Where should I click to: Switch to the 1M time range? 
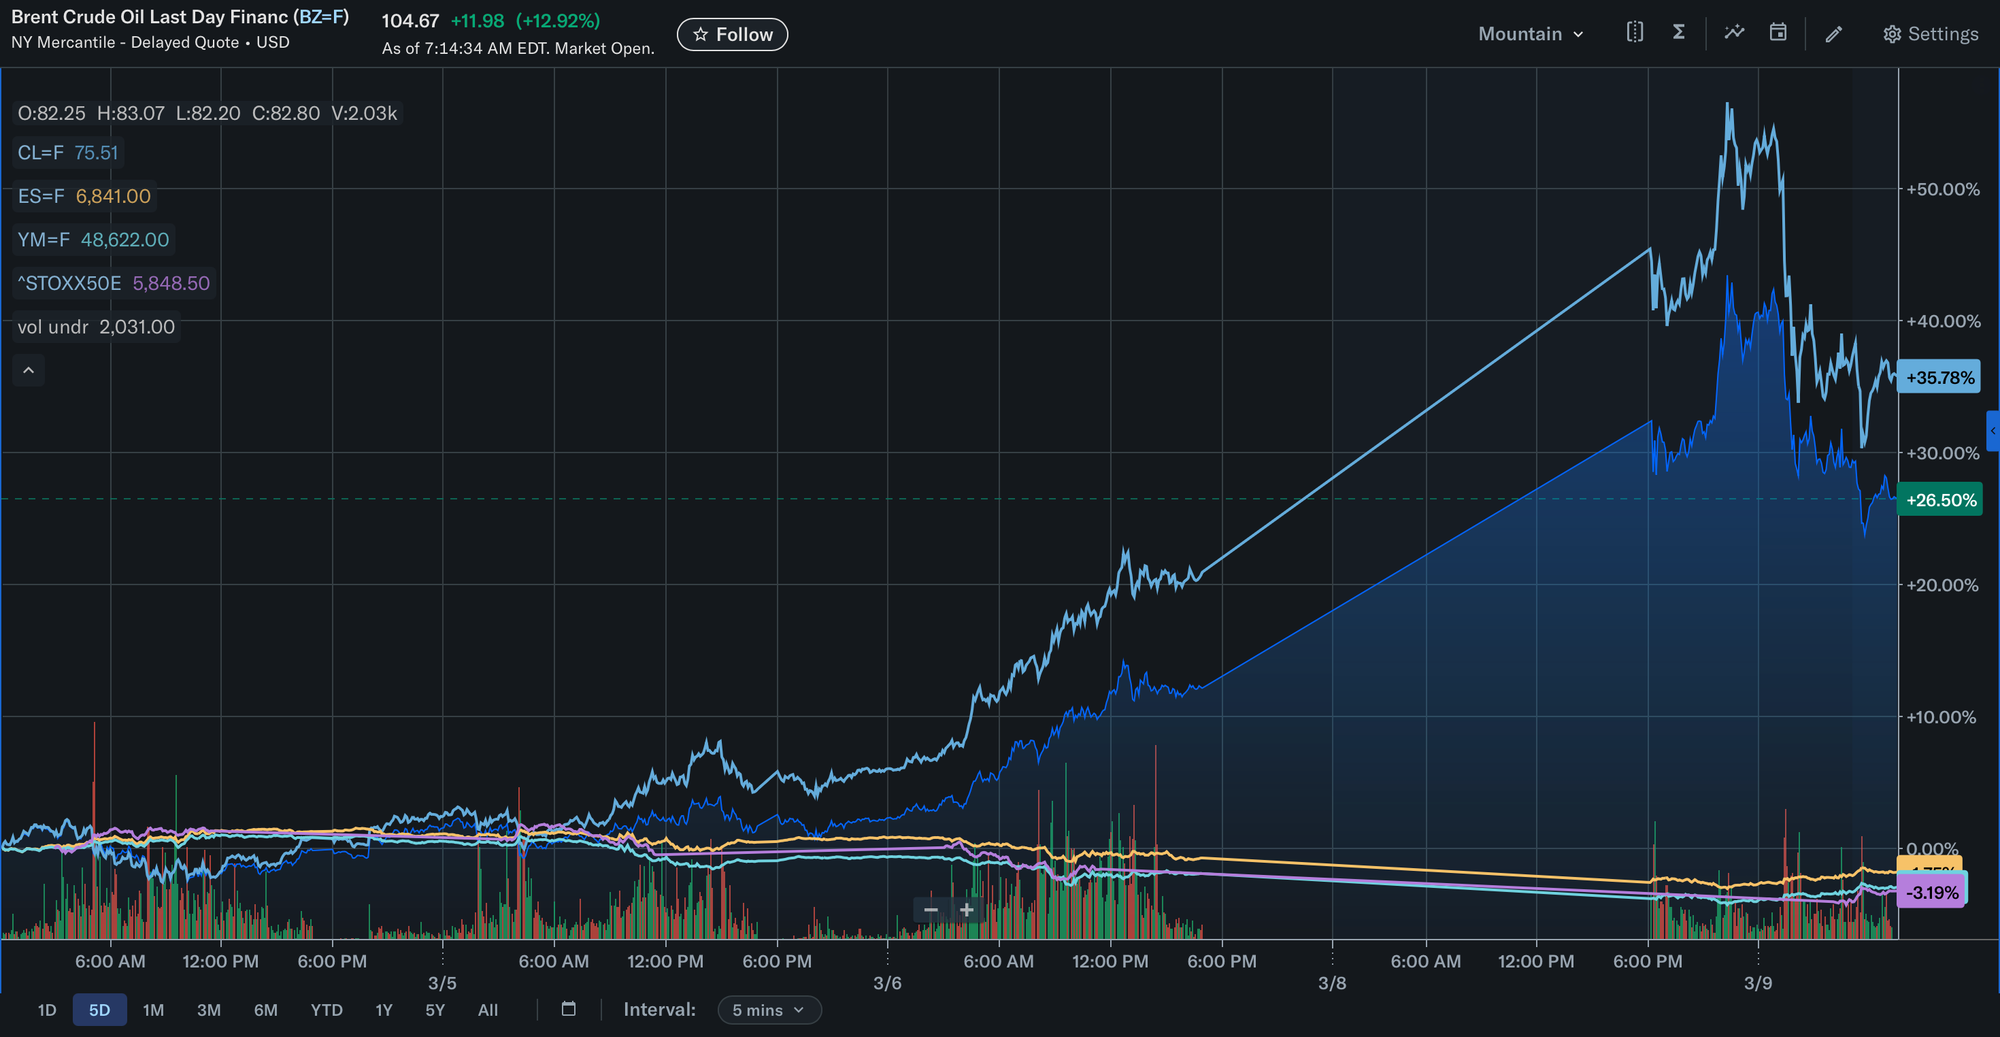pyautogui.click(x=153, y=1010)
